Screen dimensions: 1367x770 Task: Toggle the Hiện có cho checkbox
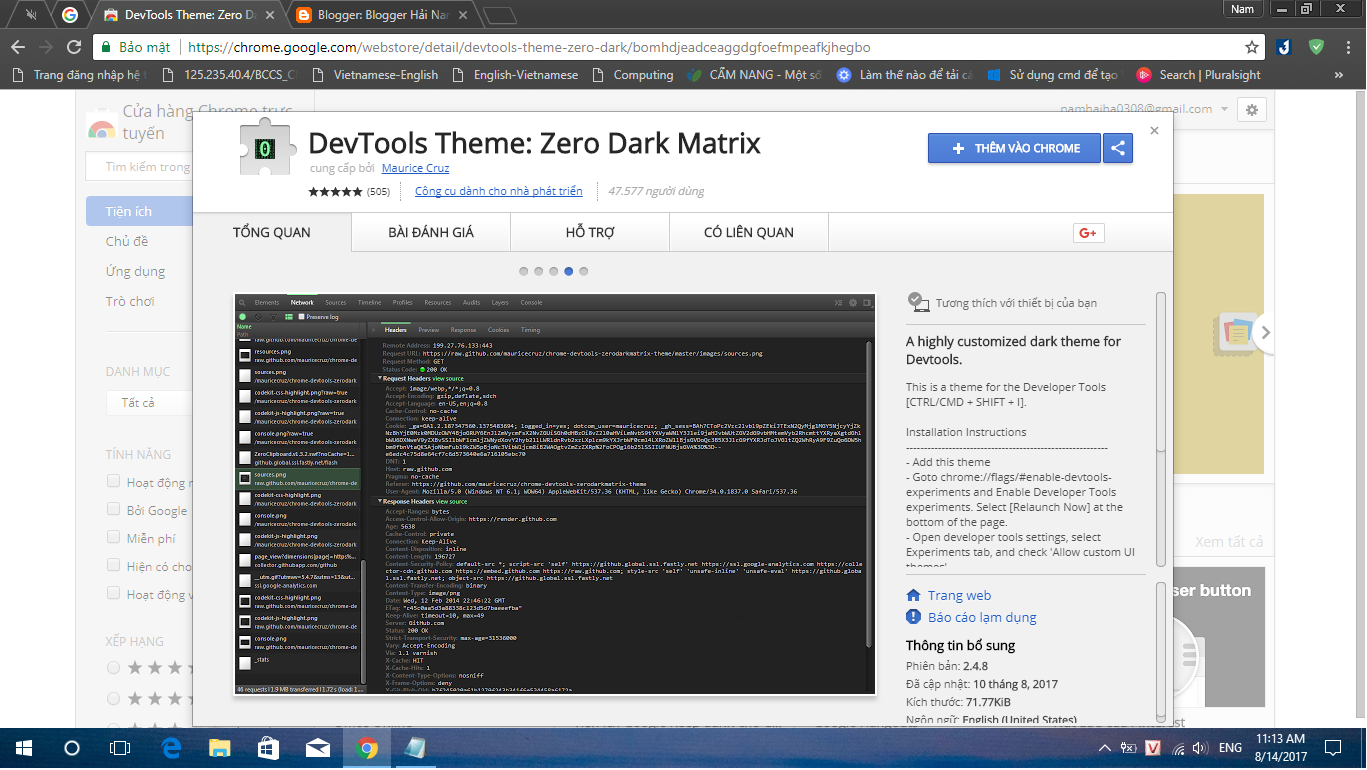[114, 566]
